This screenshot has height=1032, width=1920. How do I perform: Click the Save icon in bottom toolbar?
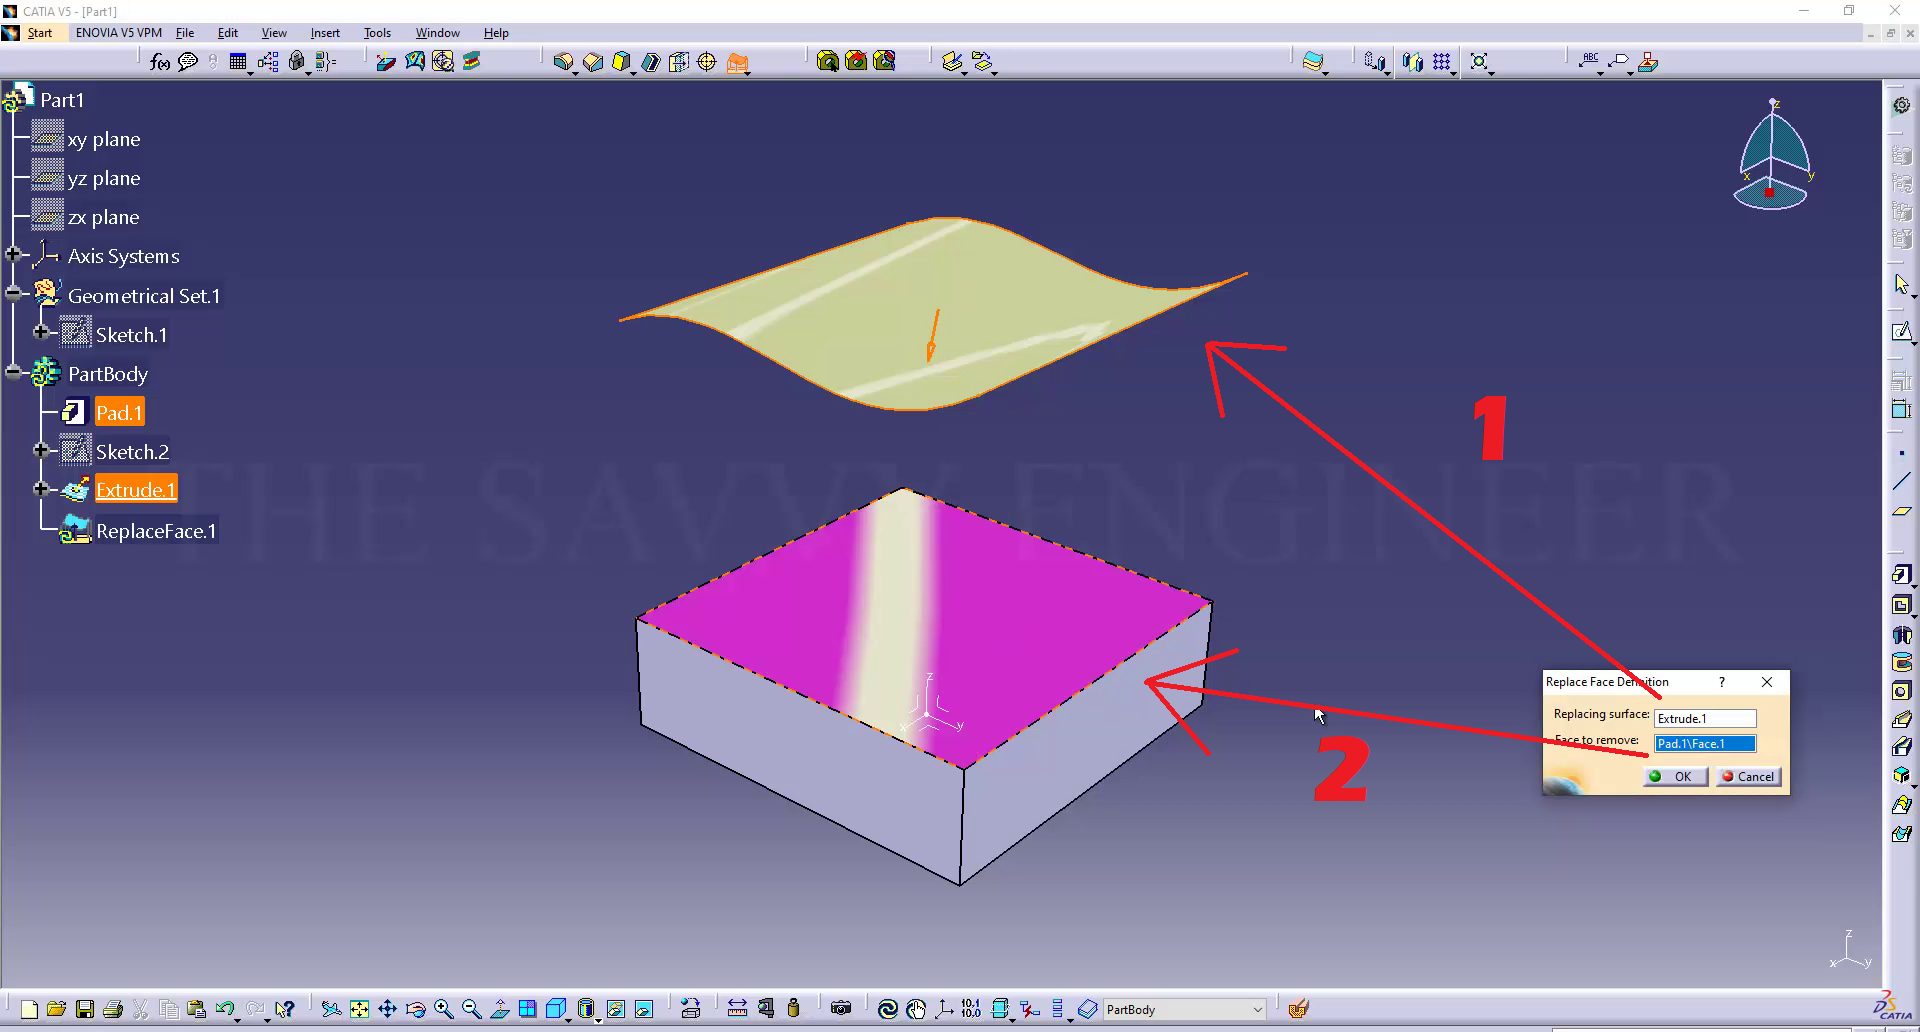(x=85, y=1009)
